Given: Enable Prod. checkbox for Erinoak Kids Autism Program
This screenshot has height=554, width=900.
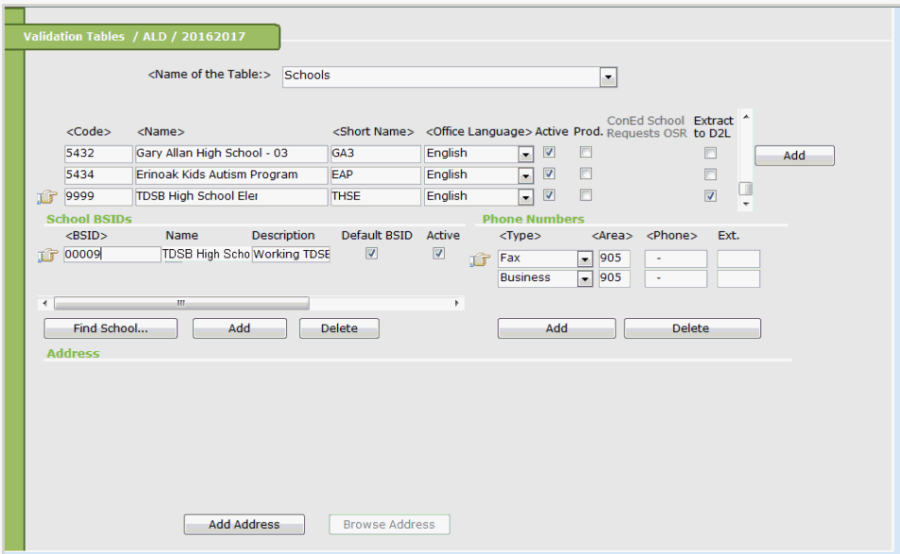Looking at the screenshot, I should 586,175.
